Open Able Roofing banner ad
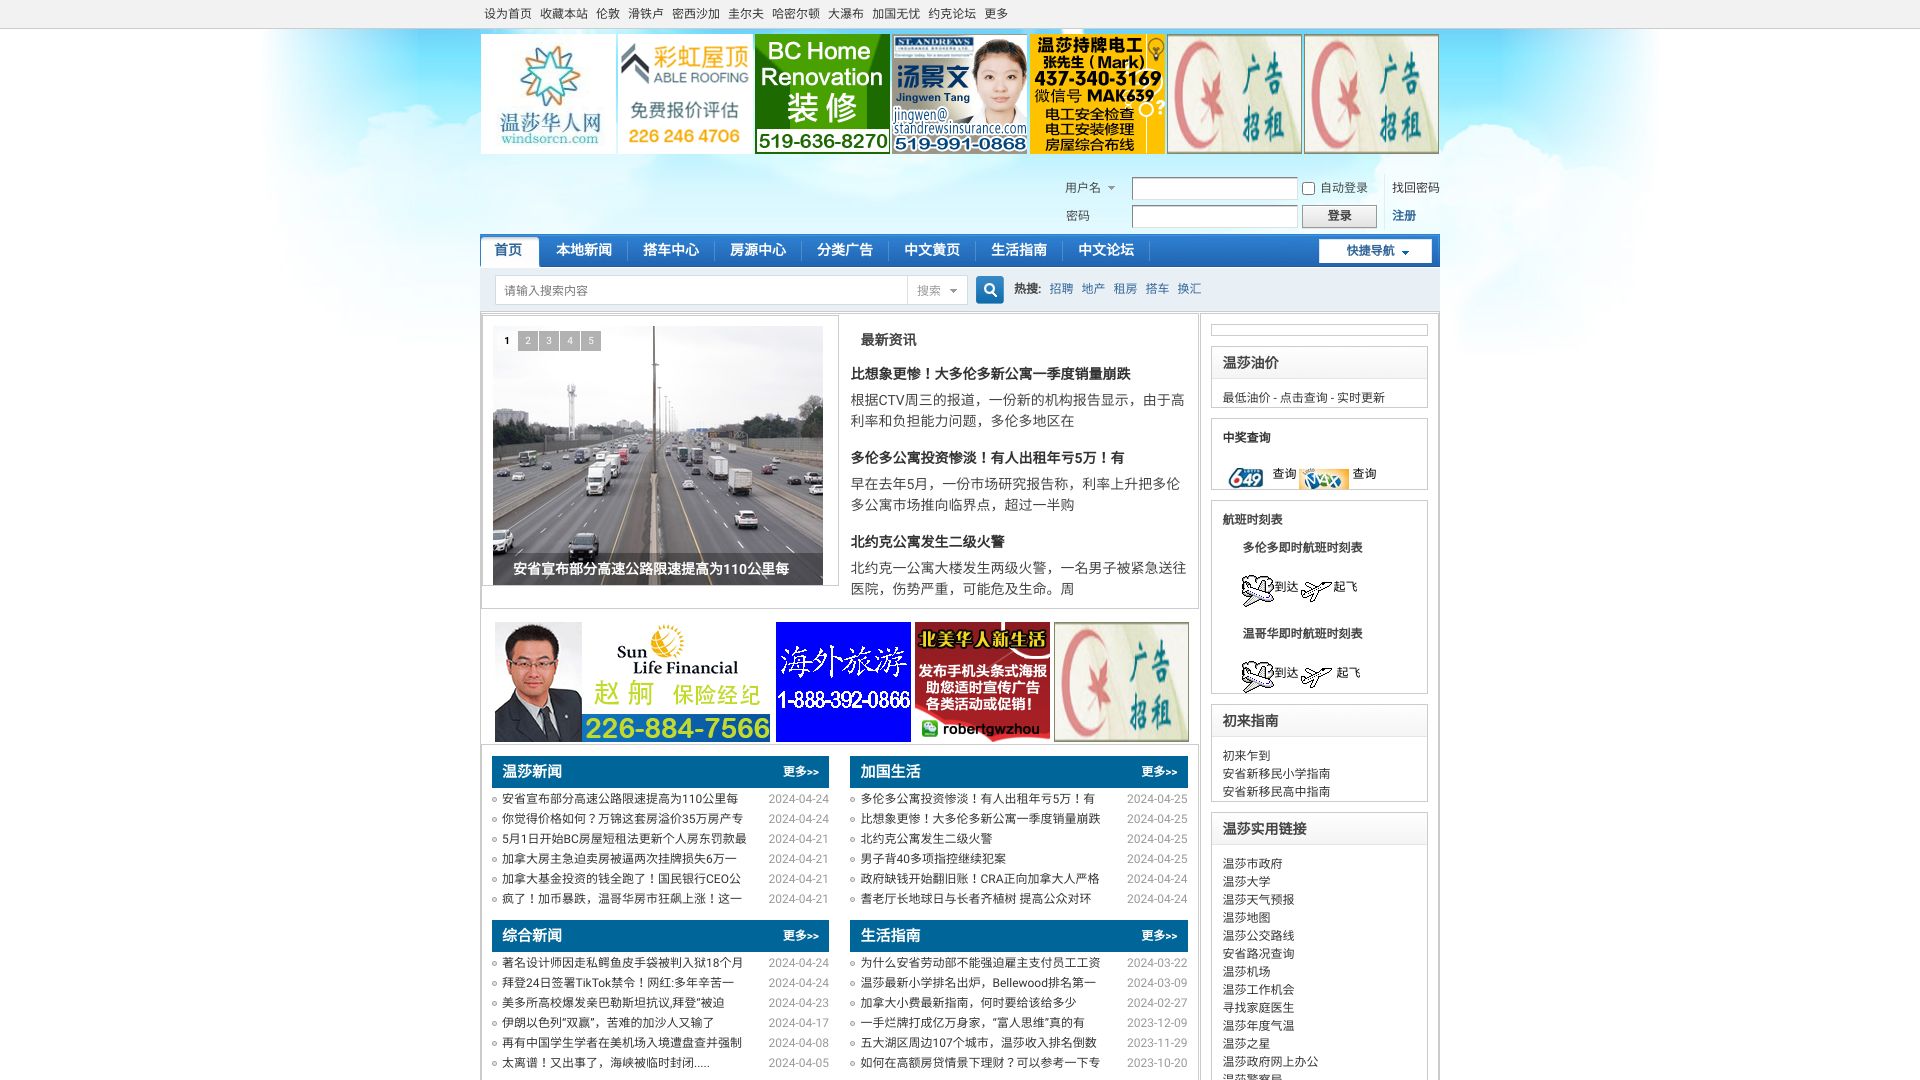Viewport: 1920px width, 1080px height. tap(685, 94)
